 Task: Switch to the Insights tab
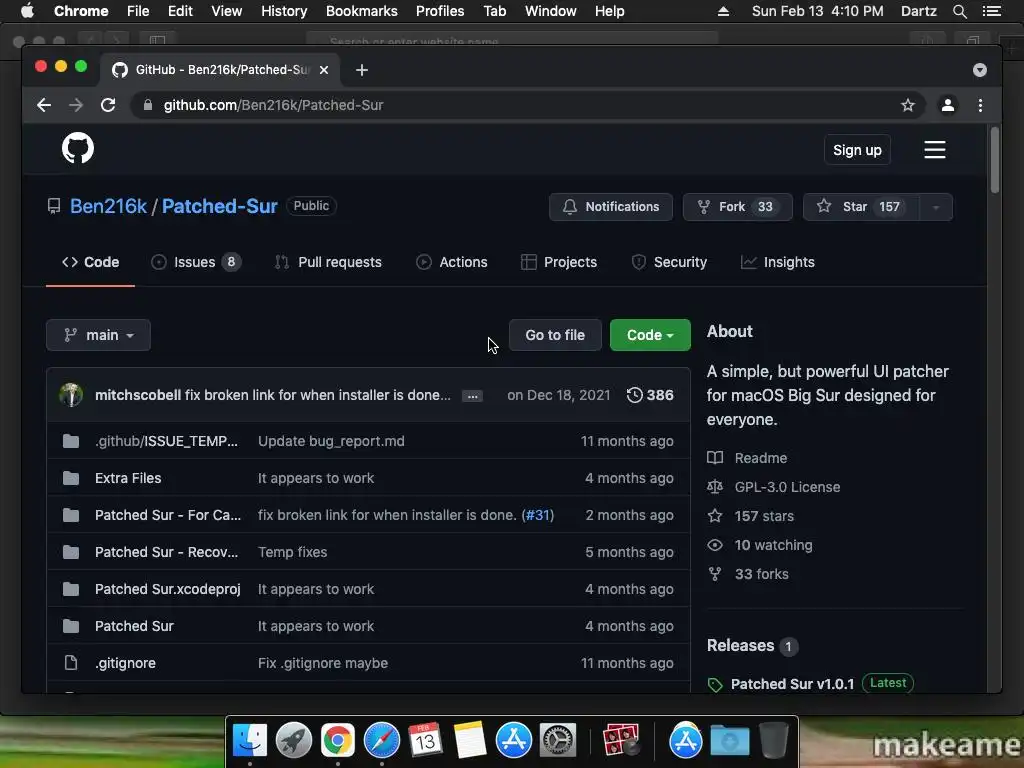[x=777, y=263]
